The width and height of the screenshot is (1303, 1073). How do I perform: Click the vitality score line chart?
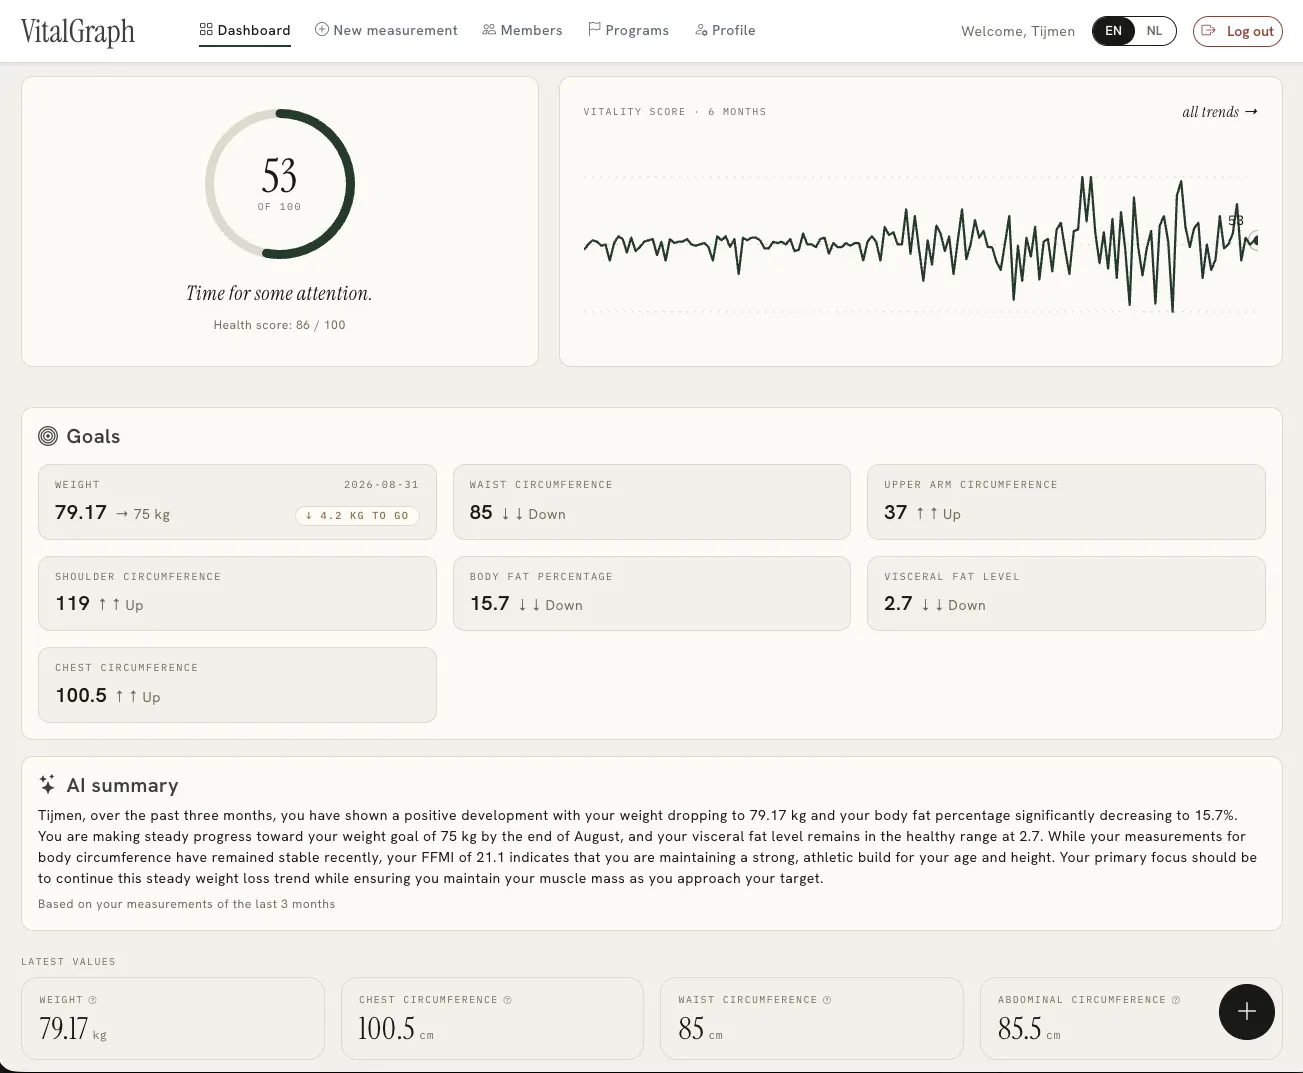click(x=920, y=244)
